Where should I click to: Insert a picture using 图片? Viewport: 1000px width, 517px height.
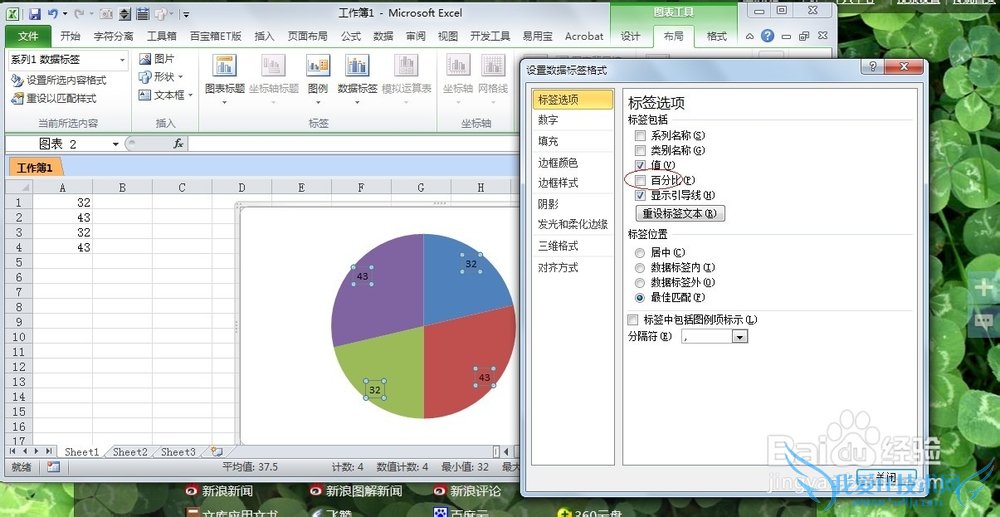coord(156,59)
